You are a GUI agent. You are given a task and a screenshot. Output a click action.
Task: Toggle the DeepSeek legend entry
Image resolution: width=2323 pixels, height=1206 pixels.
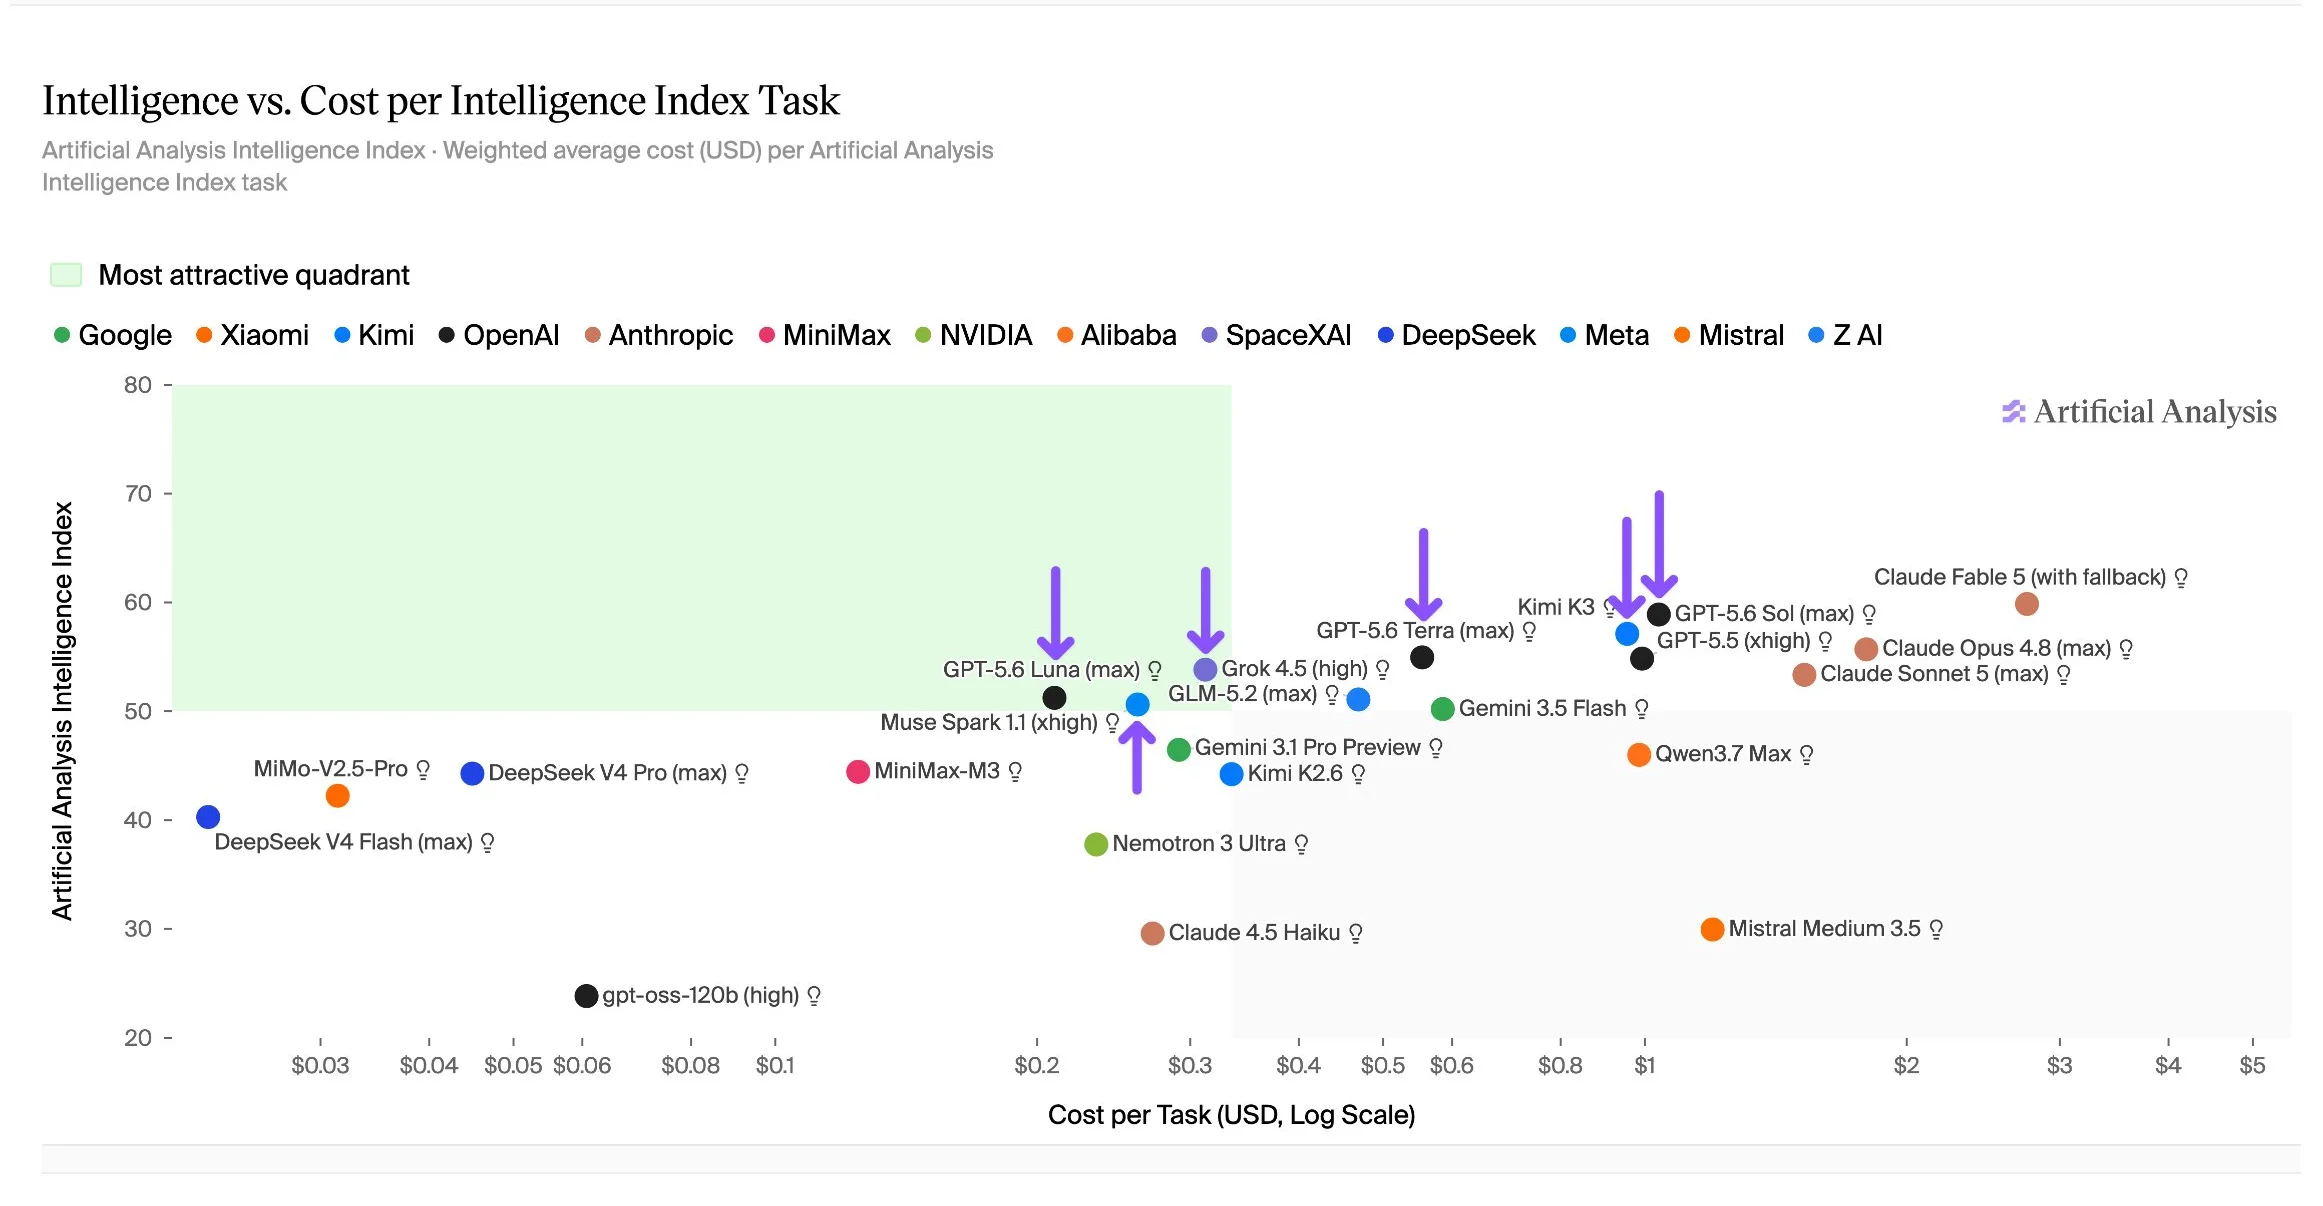tap(1456, 335)
